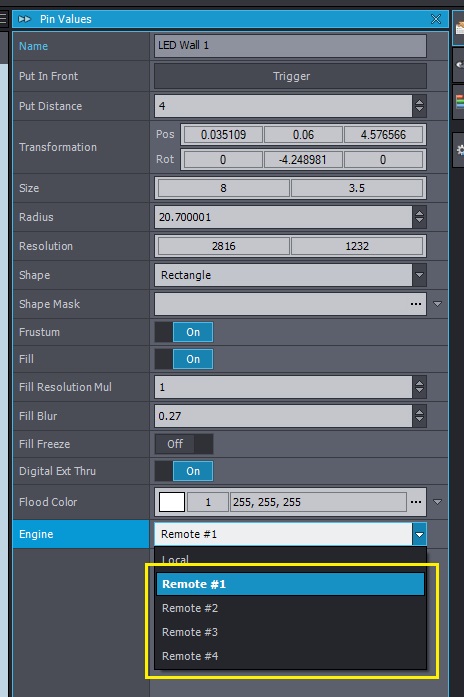Toggle the Frustum switch off
The width and height of the screenshot is (464, 697).
pos(184,332)
